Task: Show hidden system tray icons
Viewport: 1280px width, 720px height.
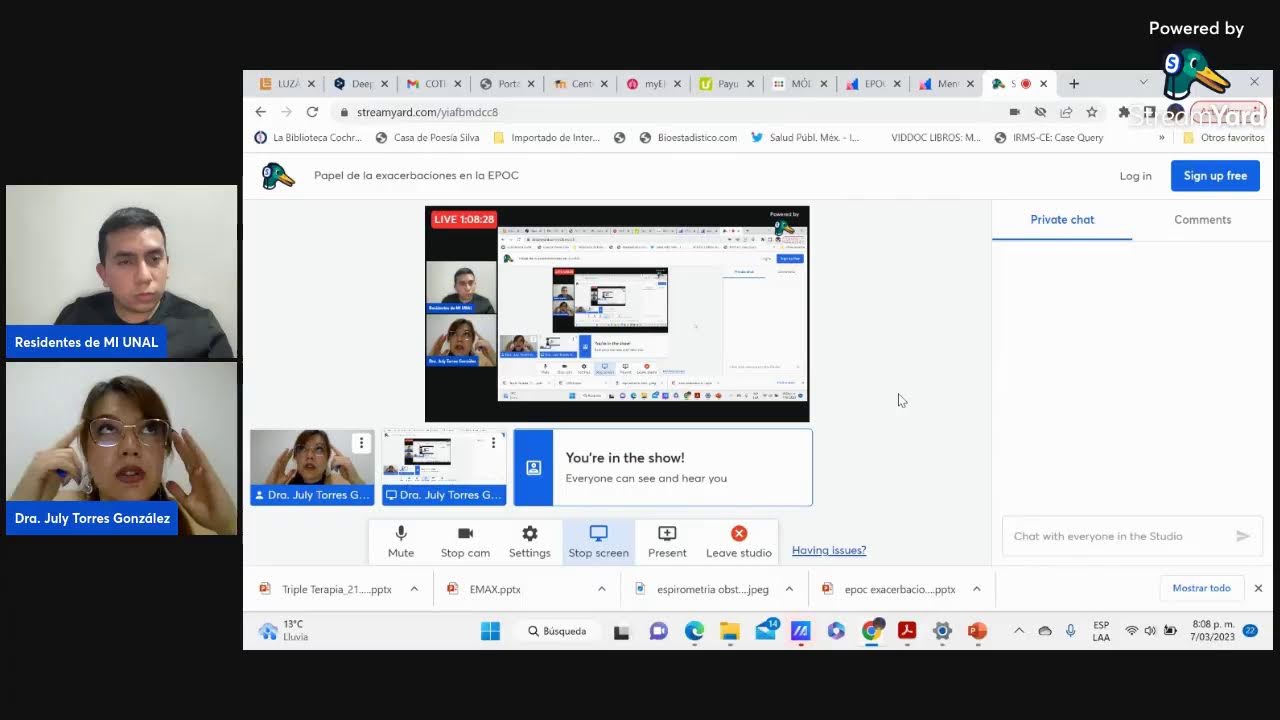Action: point(1019,631)
